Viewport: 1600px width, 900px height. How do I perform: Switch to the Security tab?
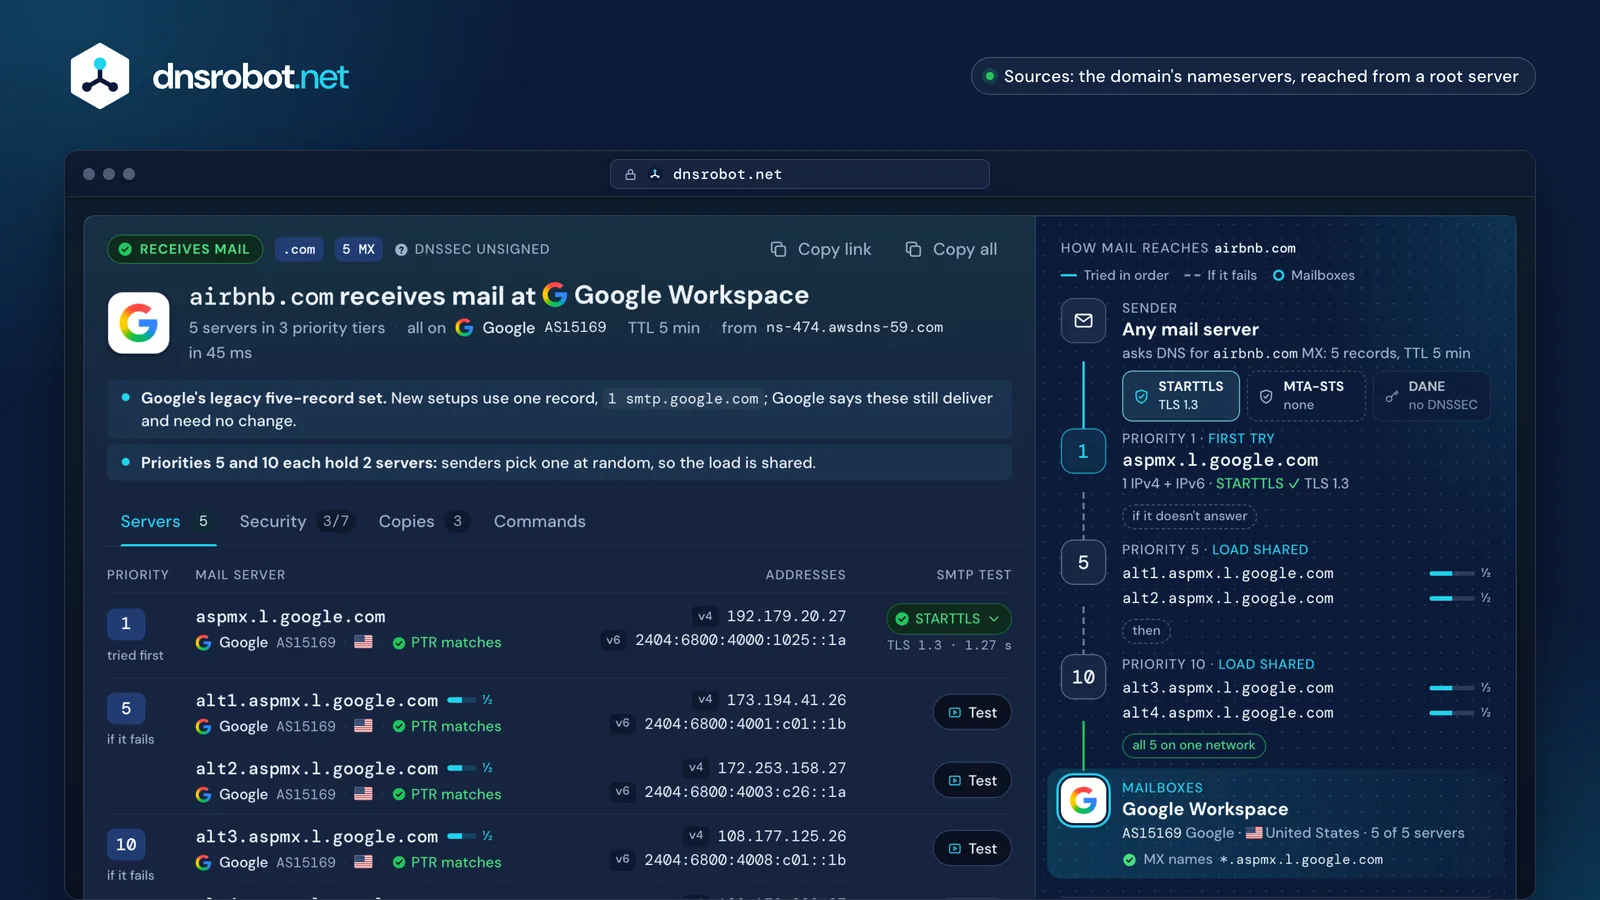[295, 522]
